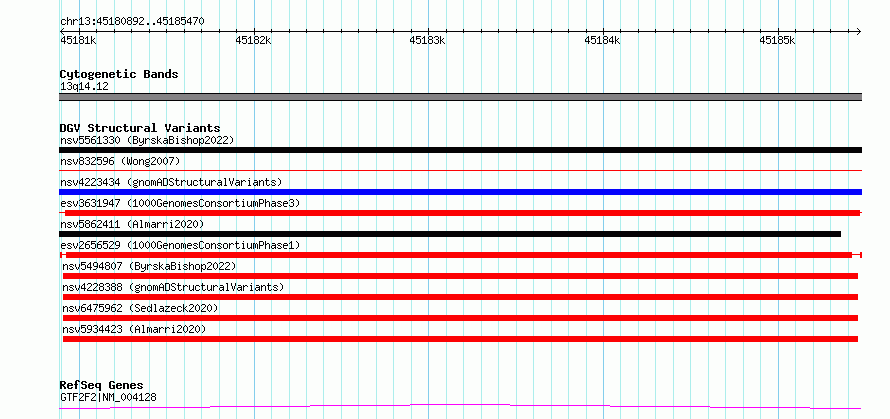Select the black nsv5561330 variant bar
The height and width of the screenshot is (419, 890).
click(460, 150)
